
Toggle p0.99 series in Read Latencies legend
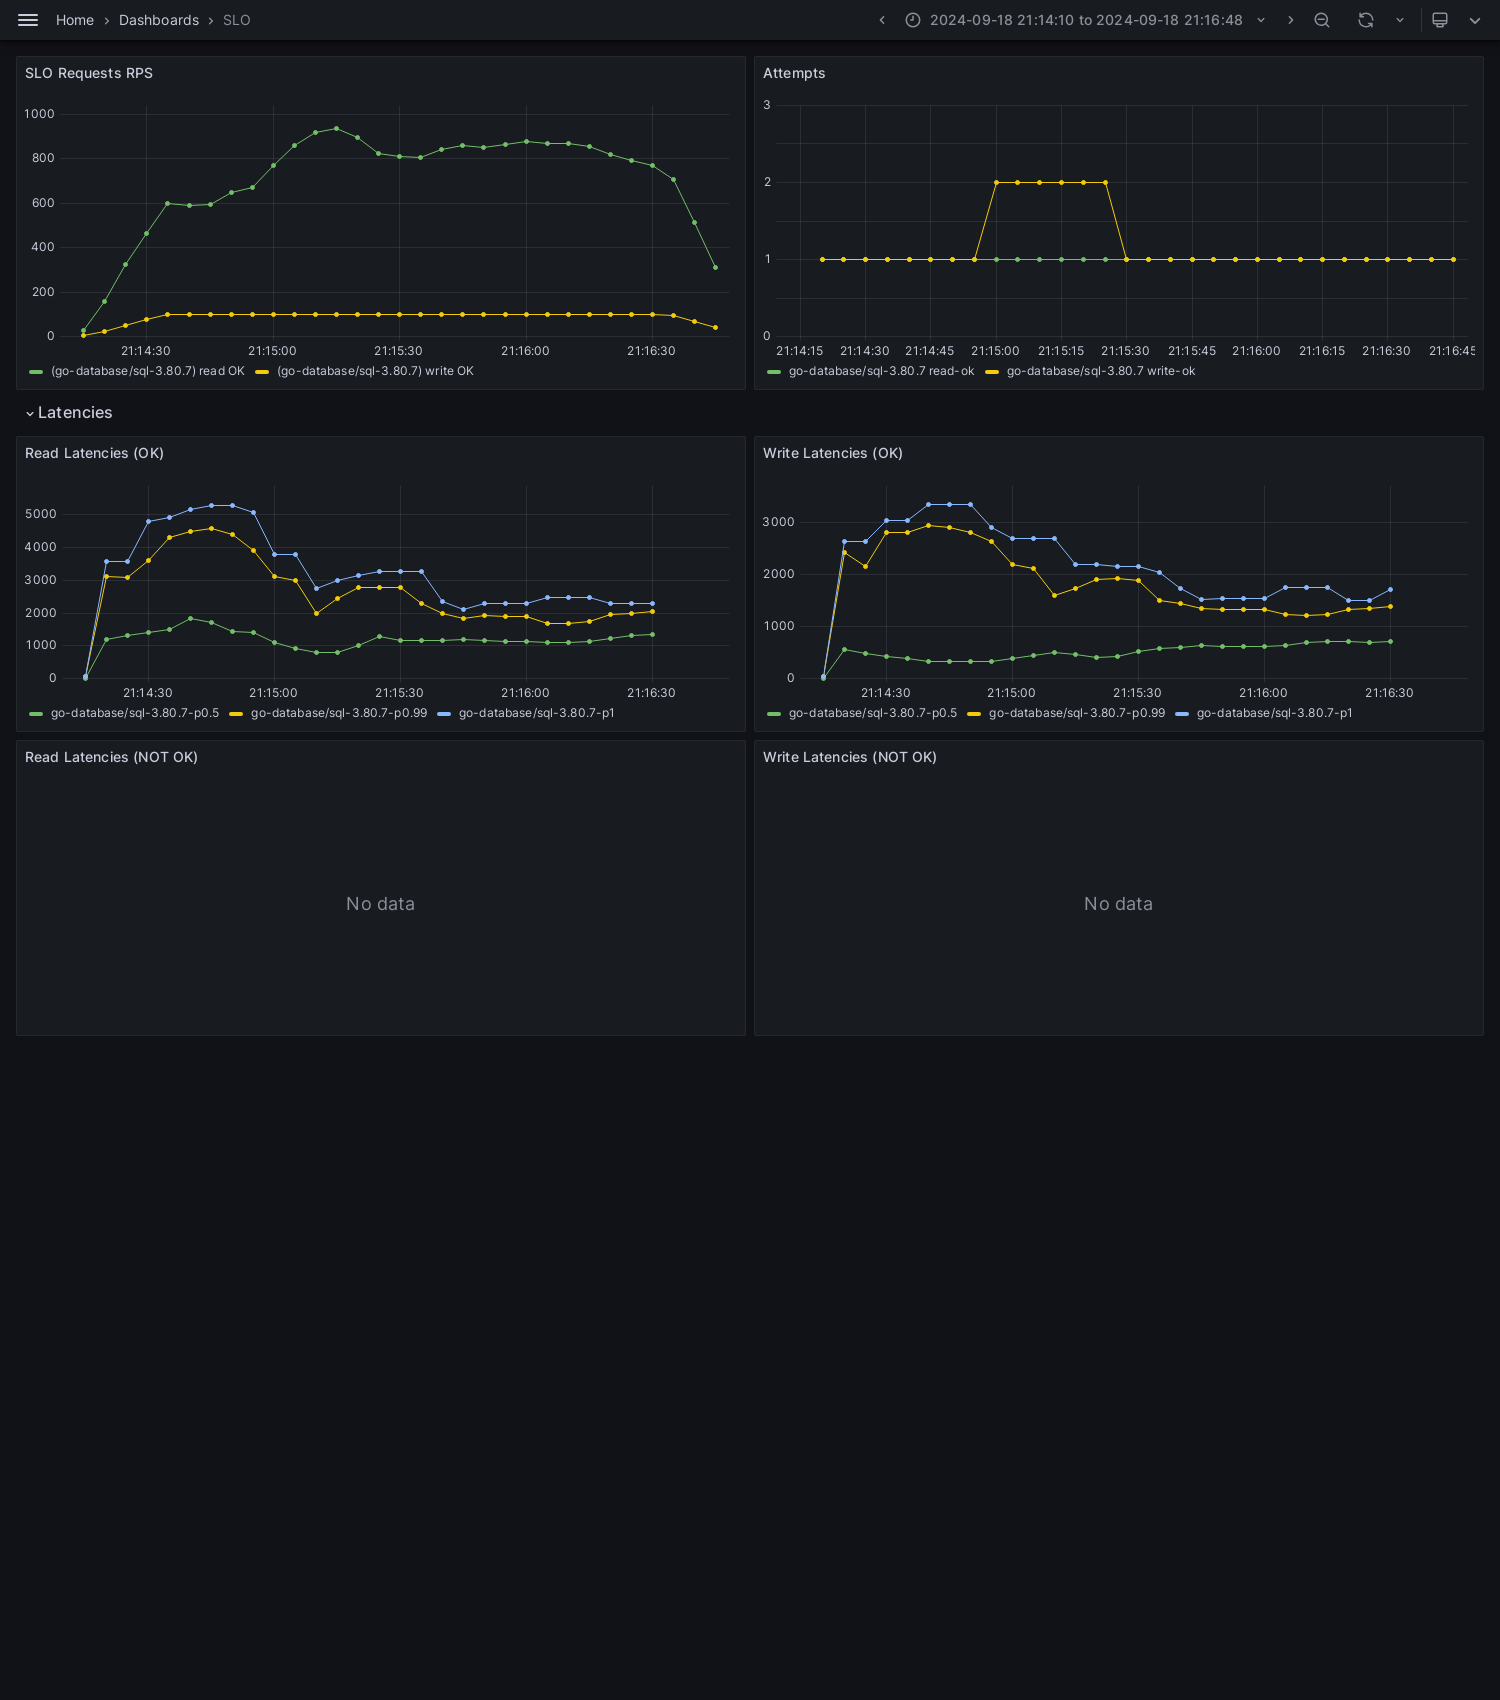[x=339, y=713]
